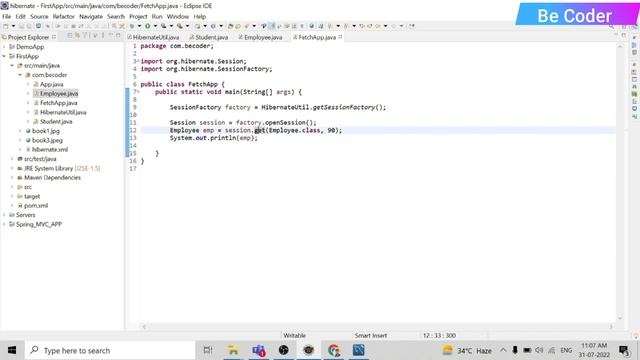Open Google Chrome from taskbar

click(334, 350)
